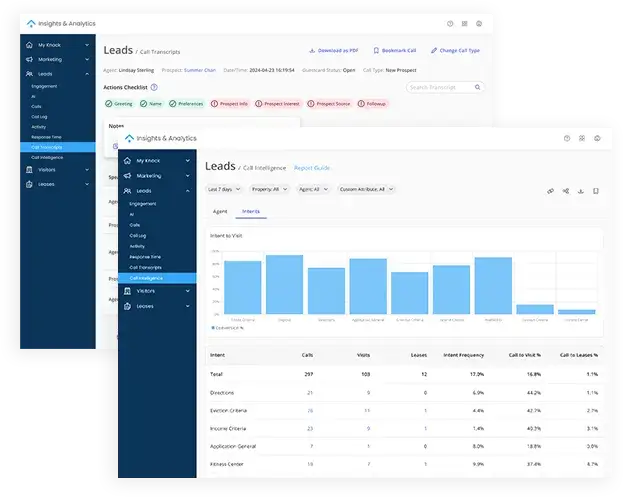Click the Prospect Source checklist chip
This screenshot has height=497, width=623.
[329, 104]
